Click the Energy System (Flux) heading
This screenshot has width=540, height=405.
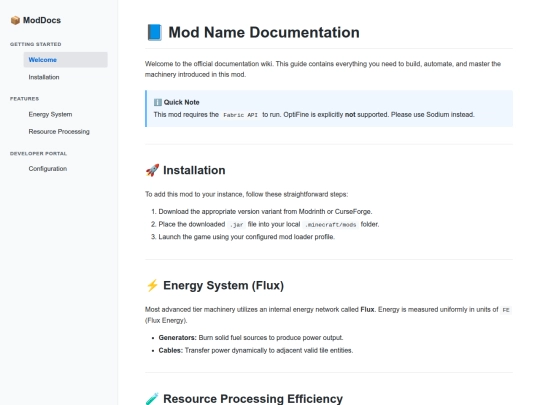tap(224, 285)
